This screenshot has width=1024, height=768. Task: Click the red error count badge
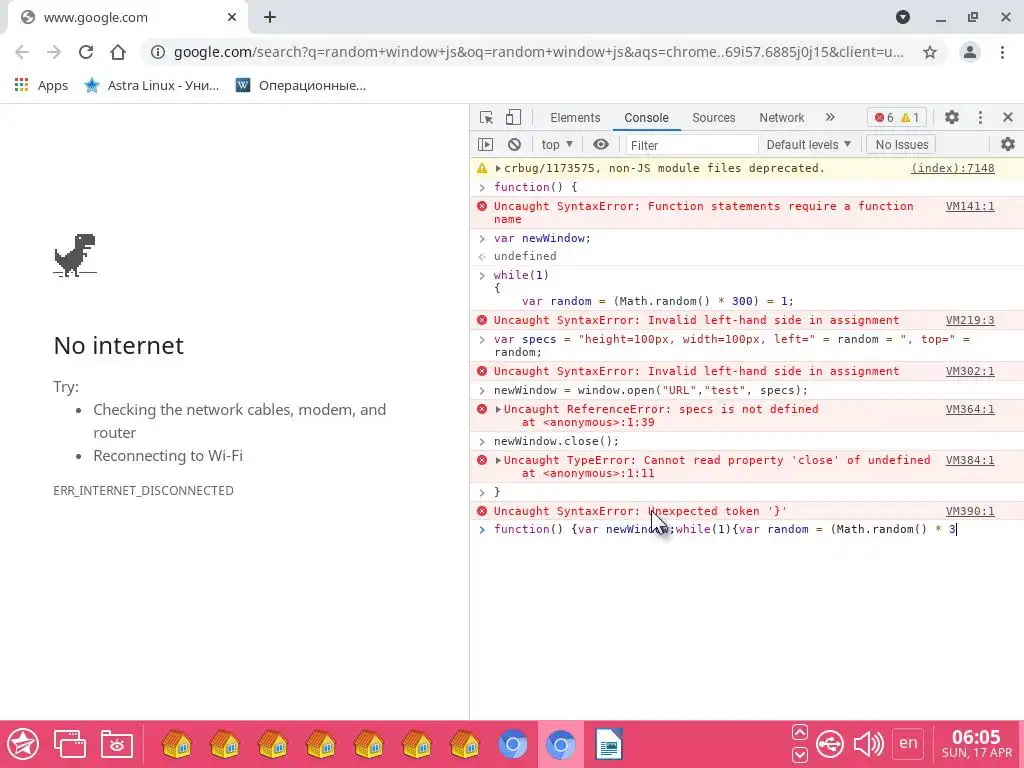pos(884,118)
